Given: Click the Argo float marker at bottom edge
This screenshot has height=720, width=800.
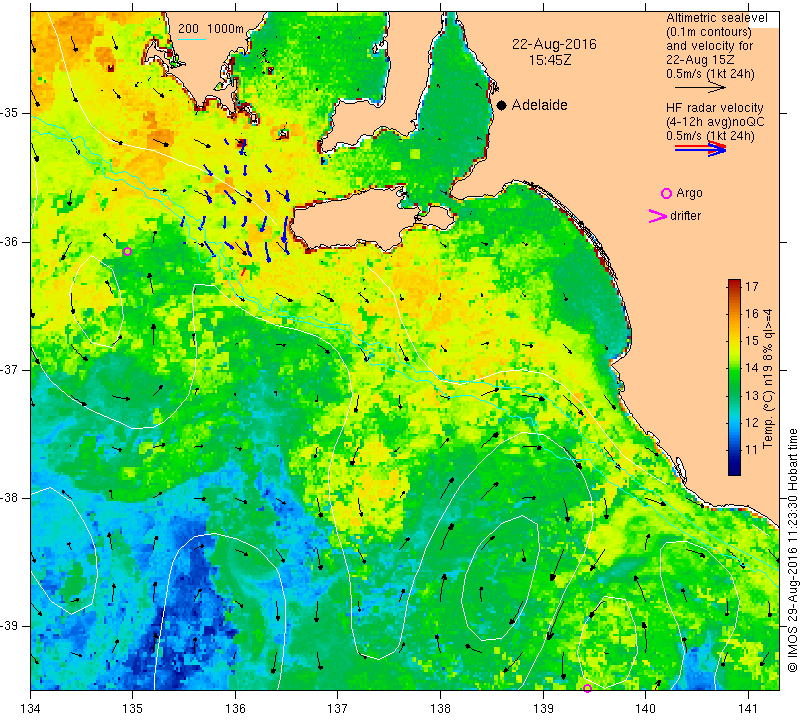Looking at the screenshot, I should 587,688.
